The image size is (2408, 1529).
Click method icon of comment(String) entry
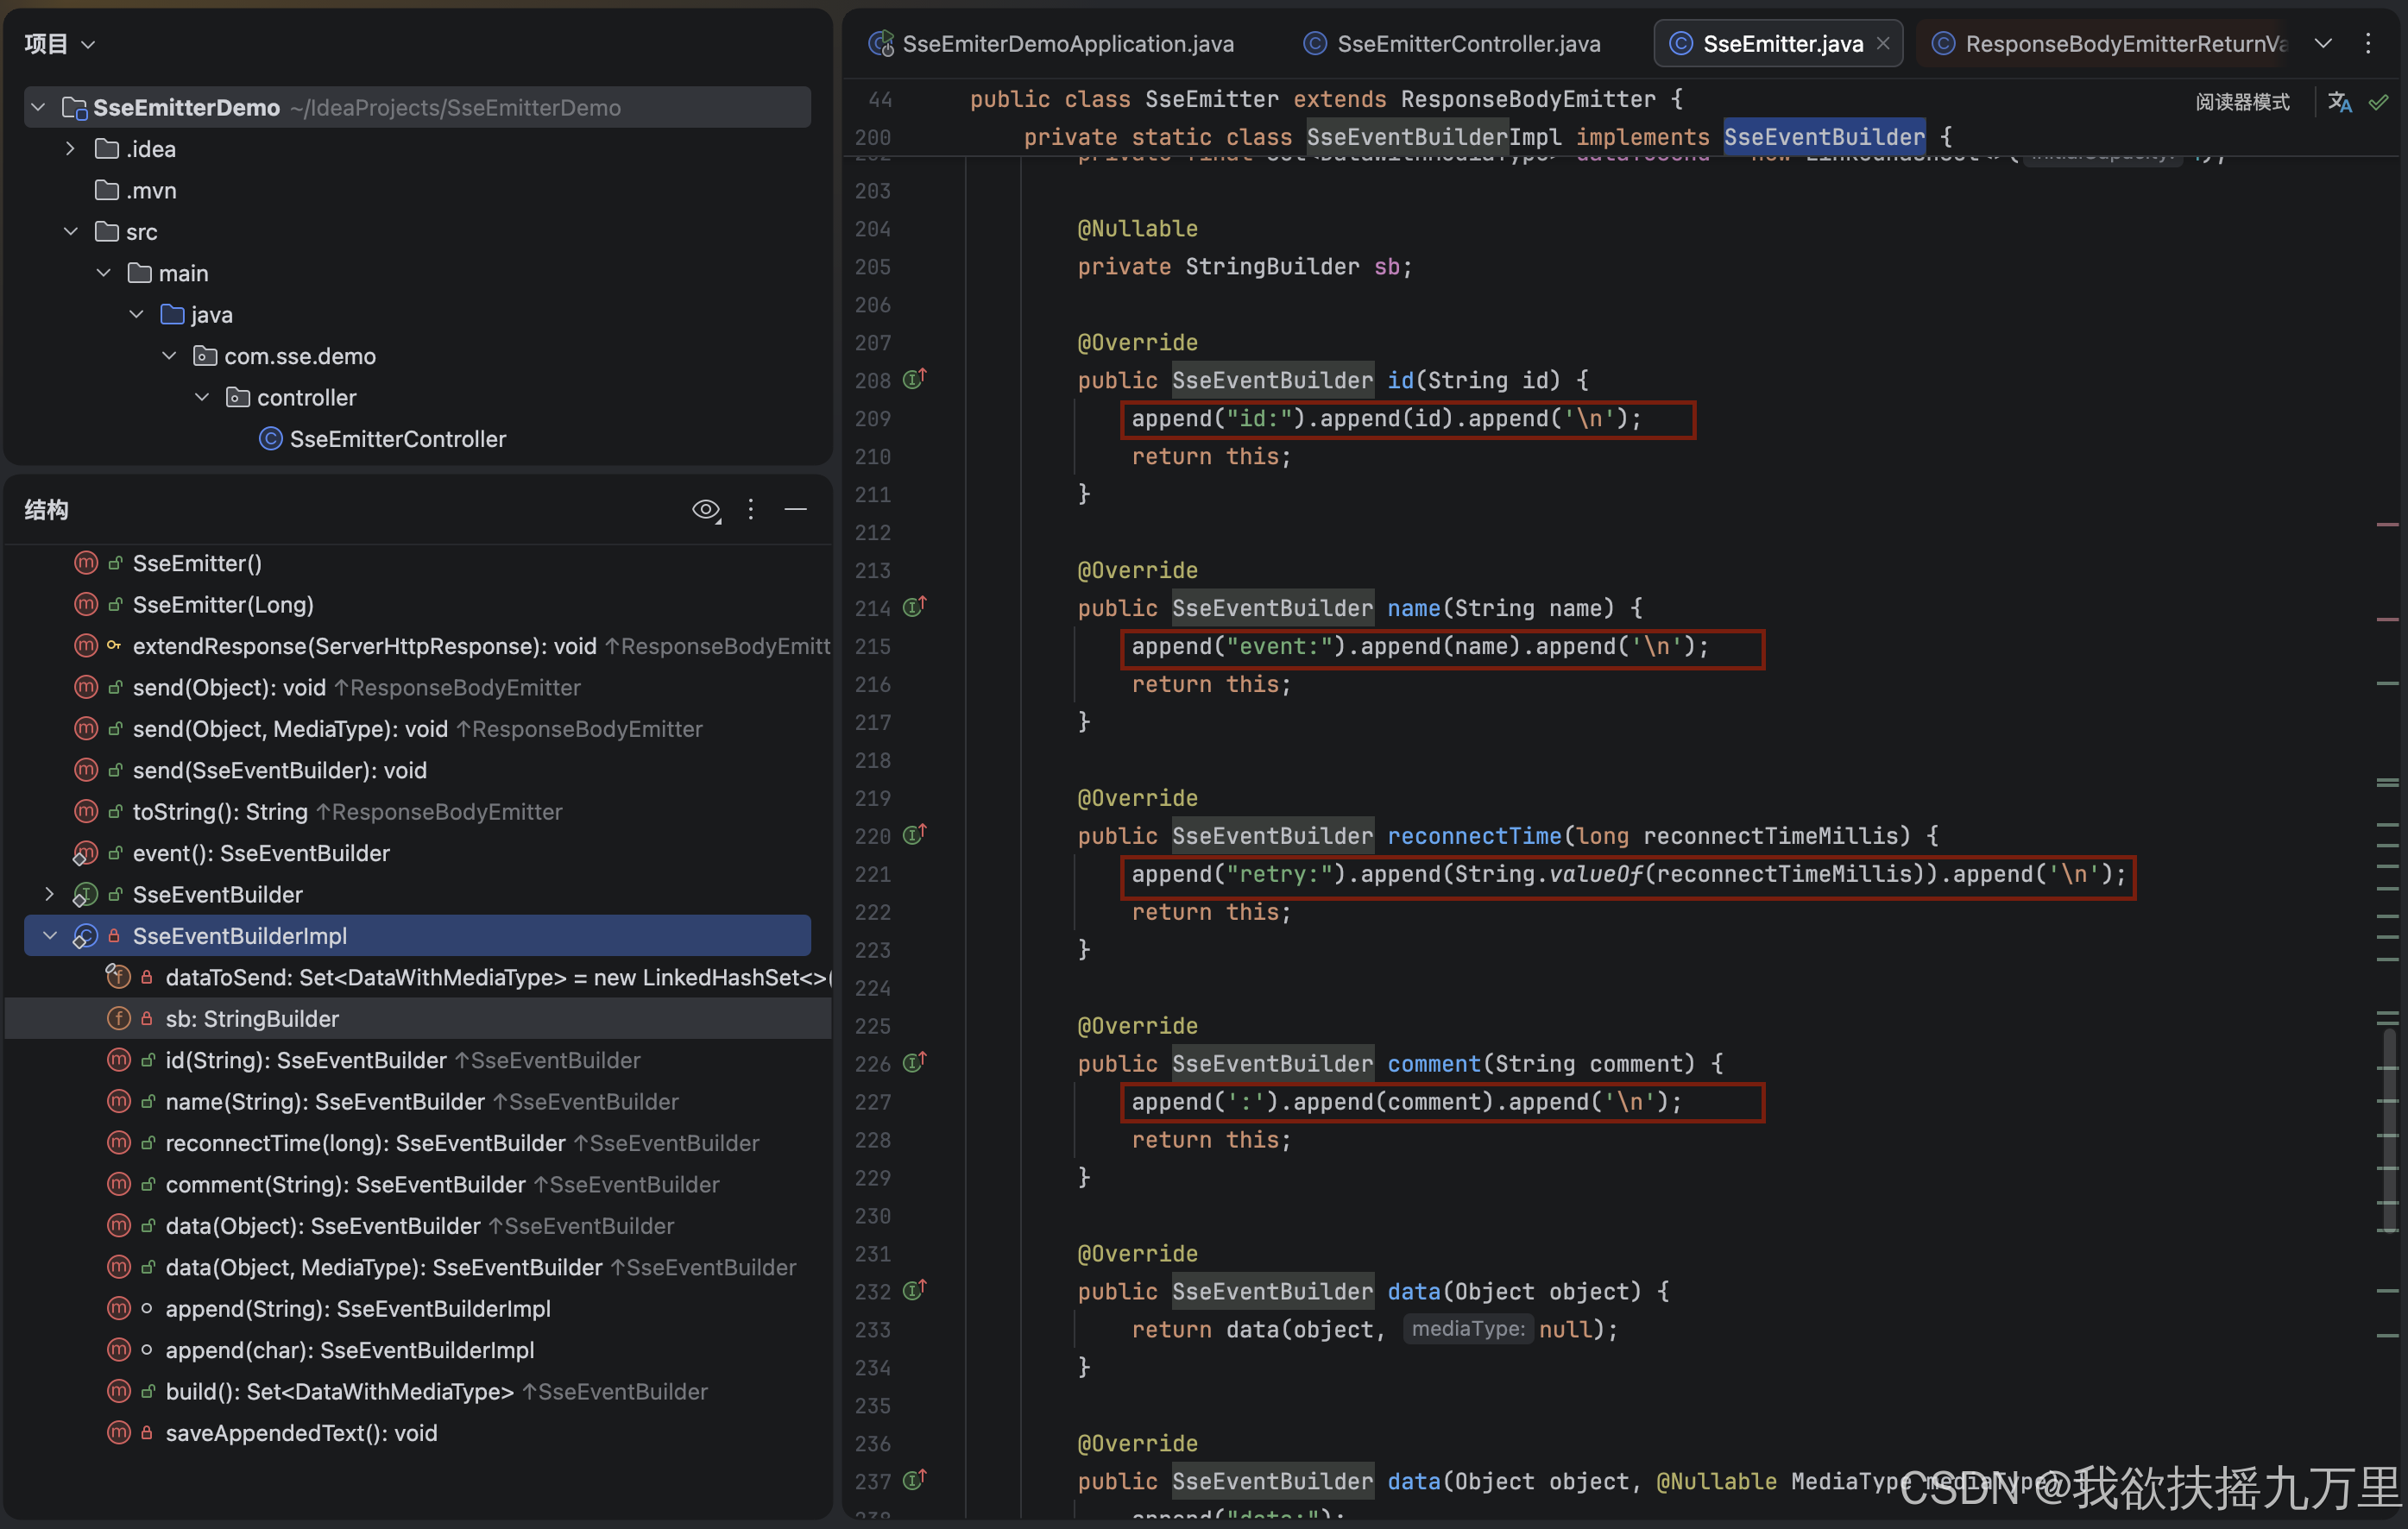coord(118,1185)
